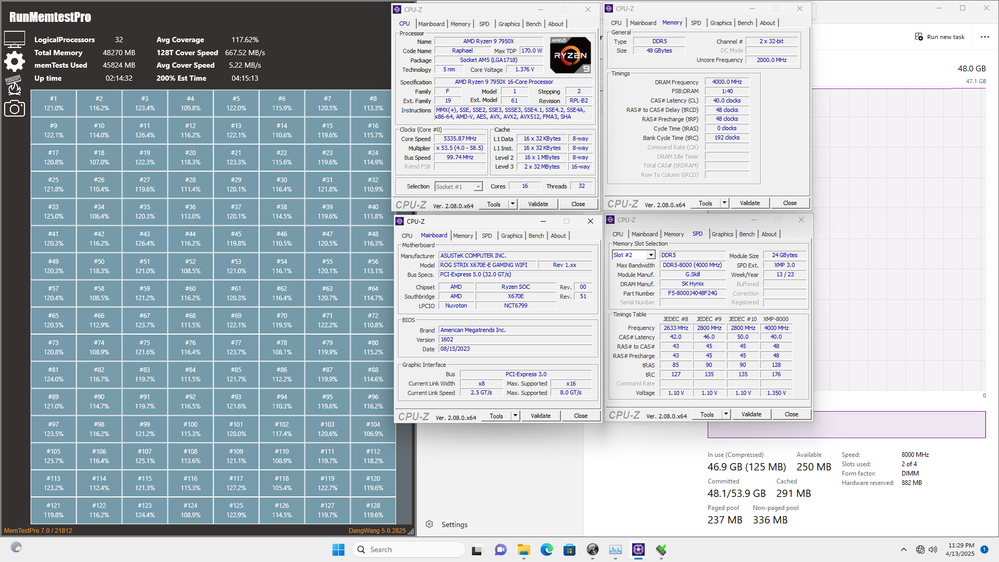This screenshot has height=562, width=999.
Task: Click the Tools button in the SPD window
Action: point(707,414)
